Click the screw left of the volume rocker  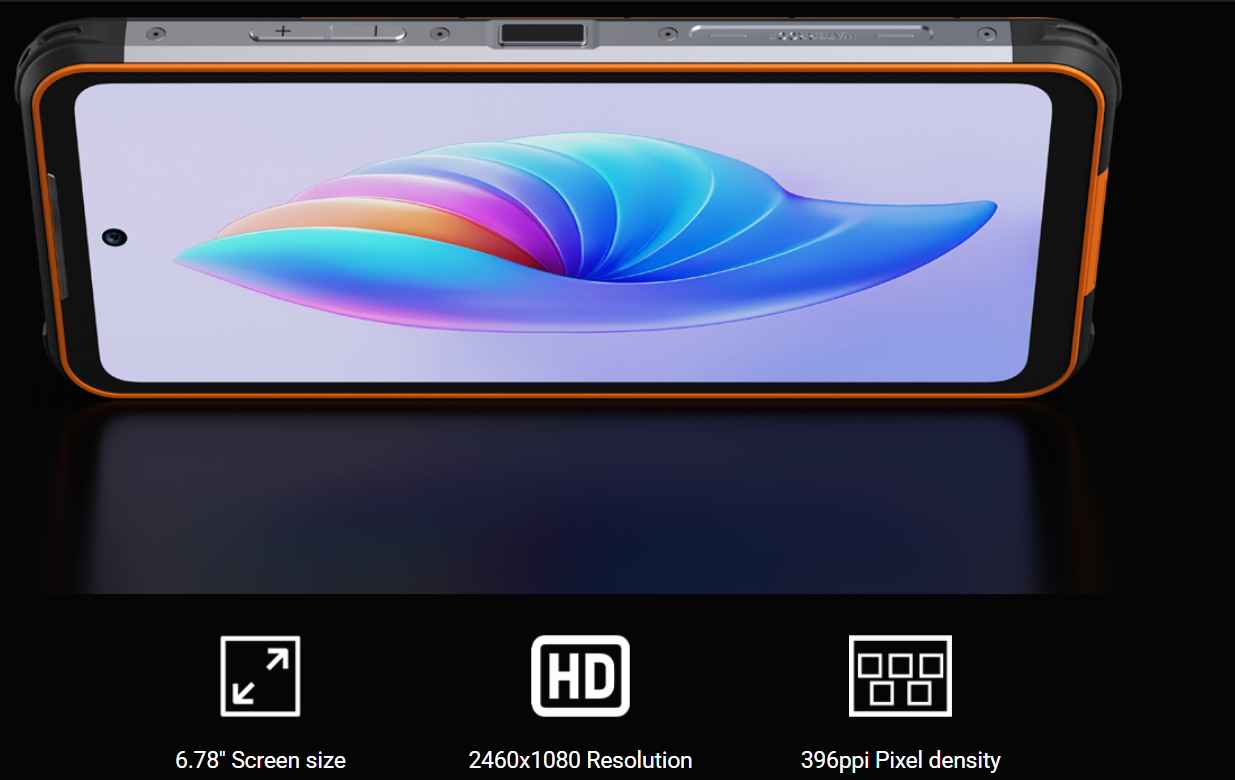pyautogui.click(x=157, y=33)
